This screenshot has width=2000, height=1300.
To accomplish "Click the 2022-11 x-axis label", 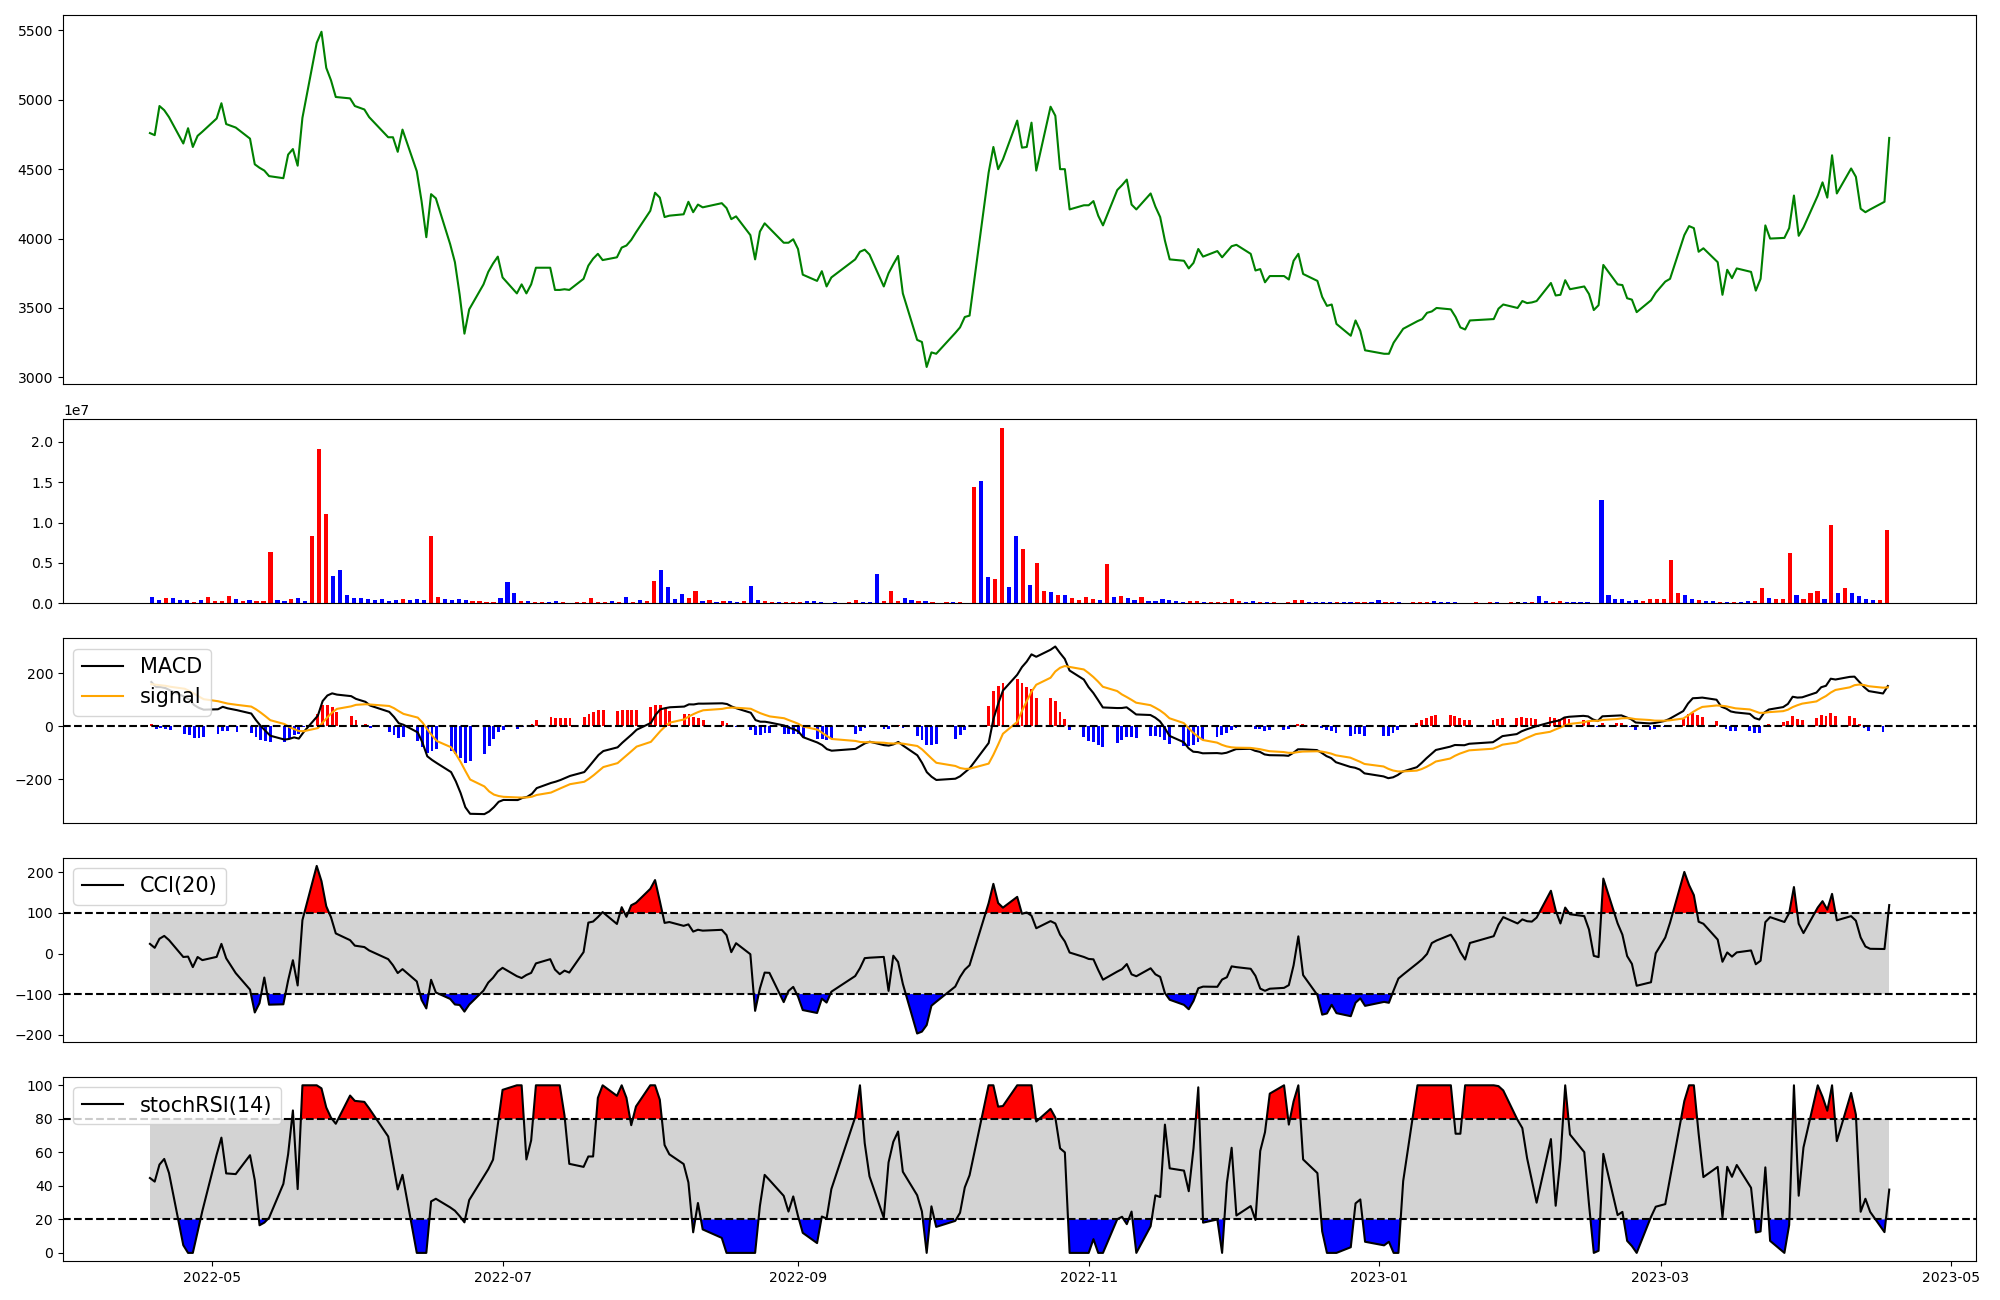I will 1088,1276.
